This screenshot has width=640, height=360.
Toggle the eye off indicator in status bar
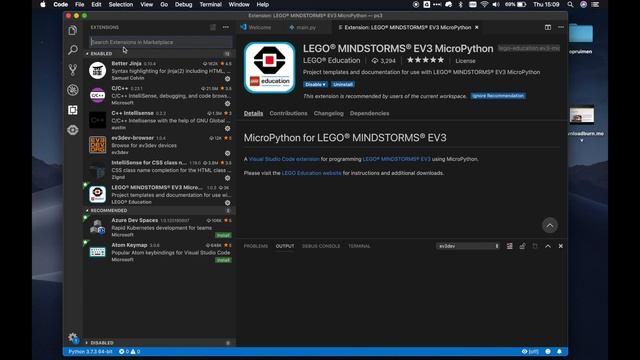click(x=530, y=351)
